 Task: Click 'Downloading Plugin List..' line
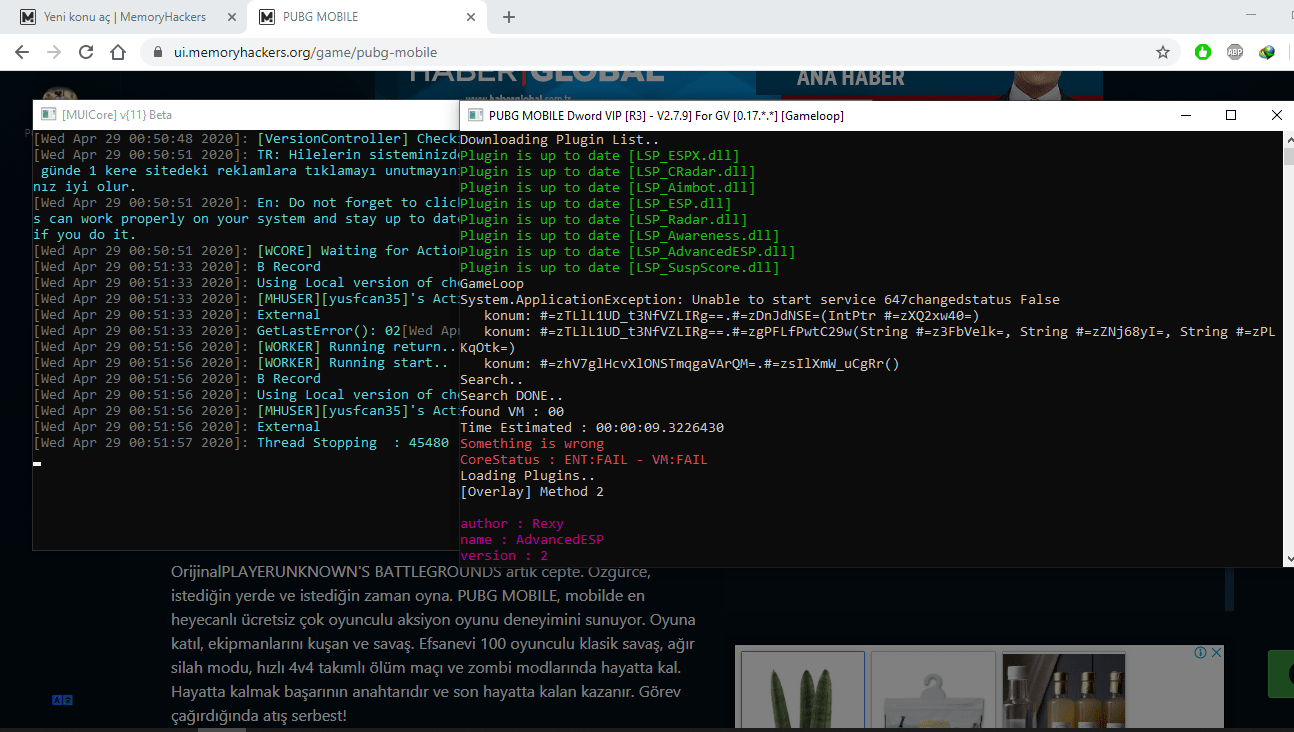(x=560, y=139)
